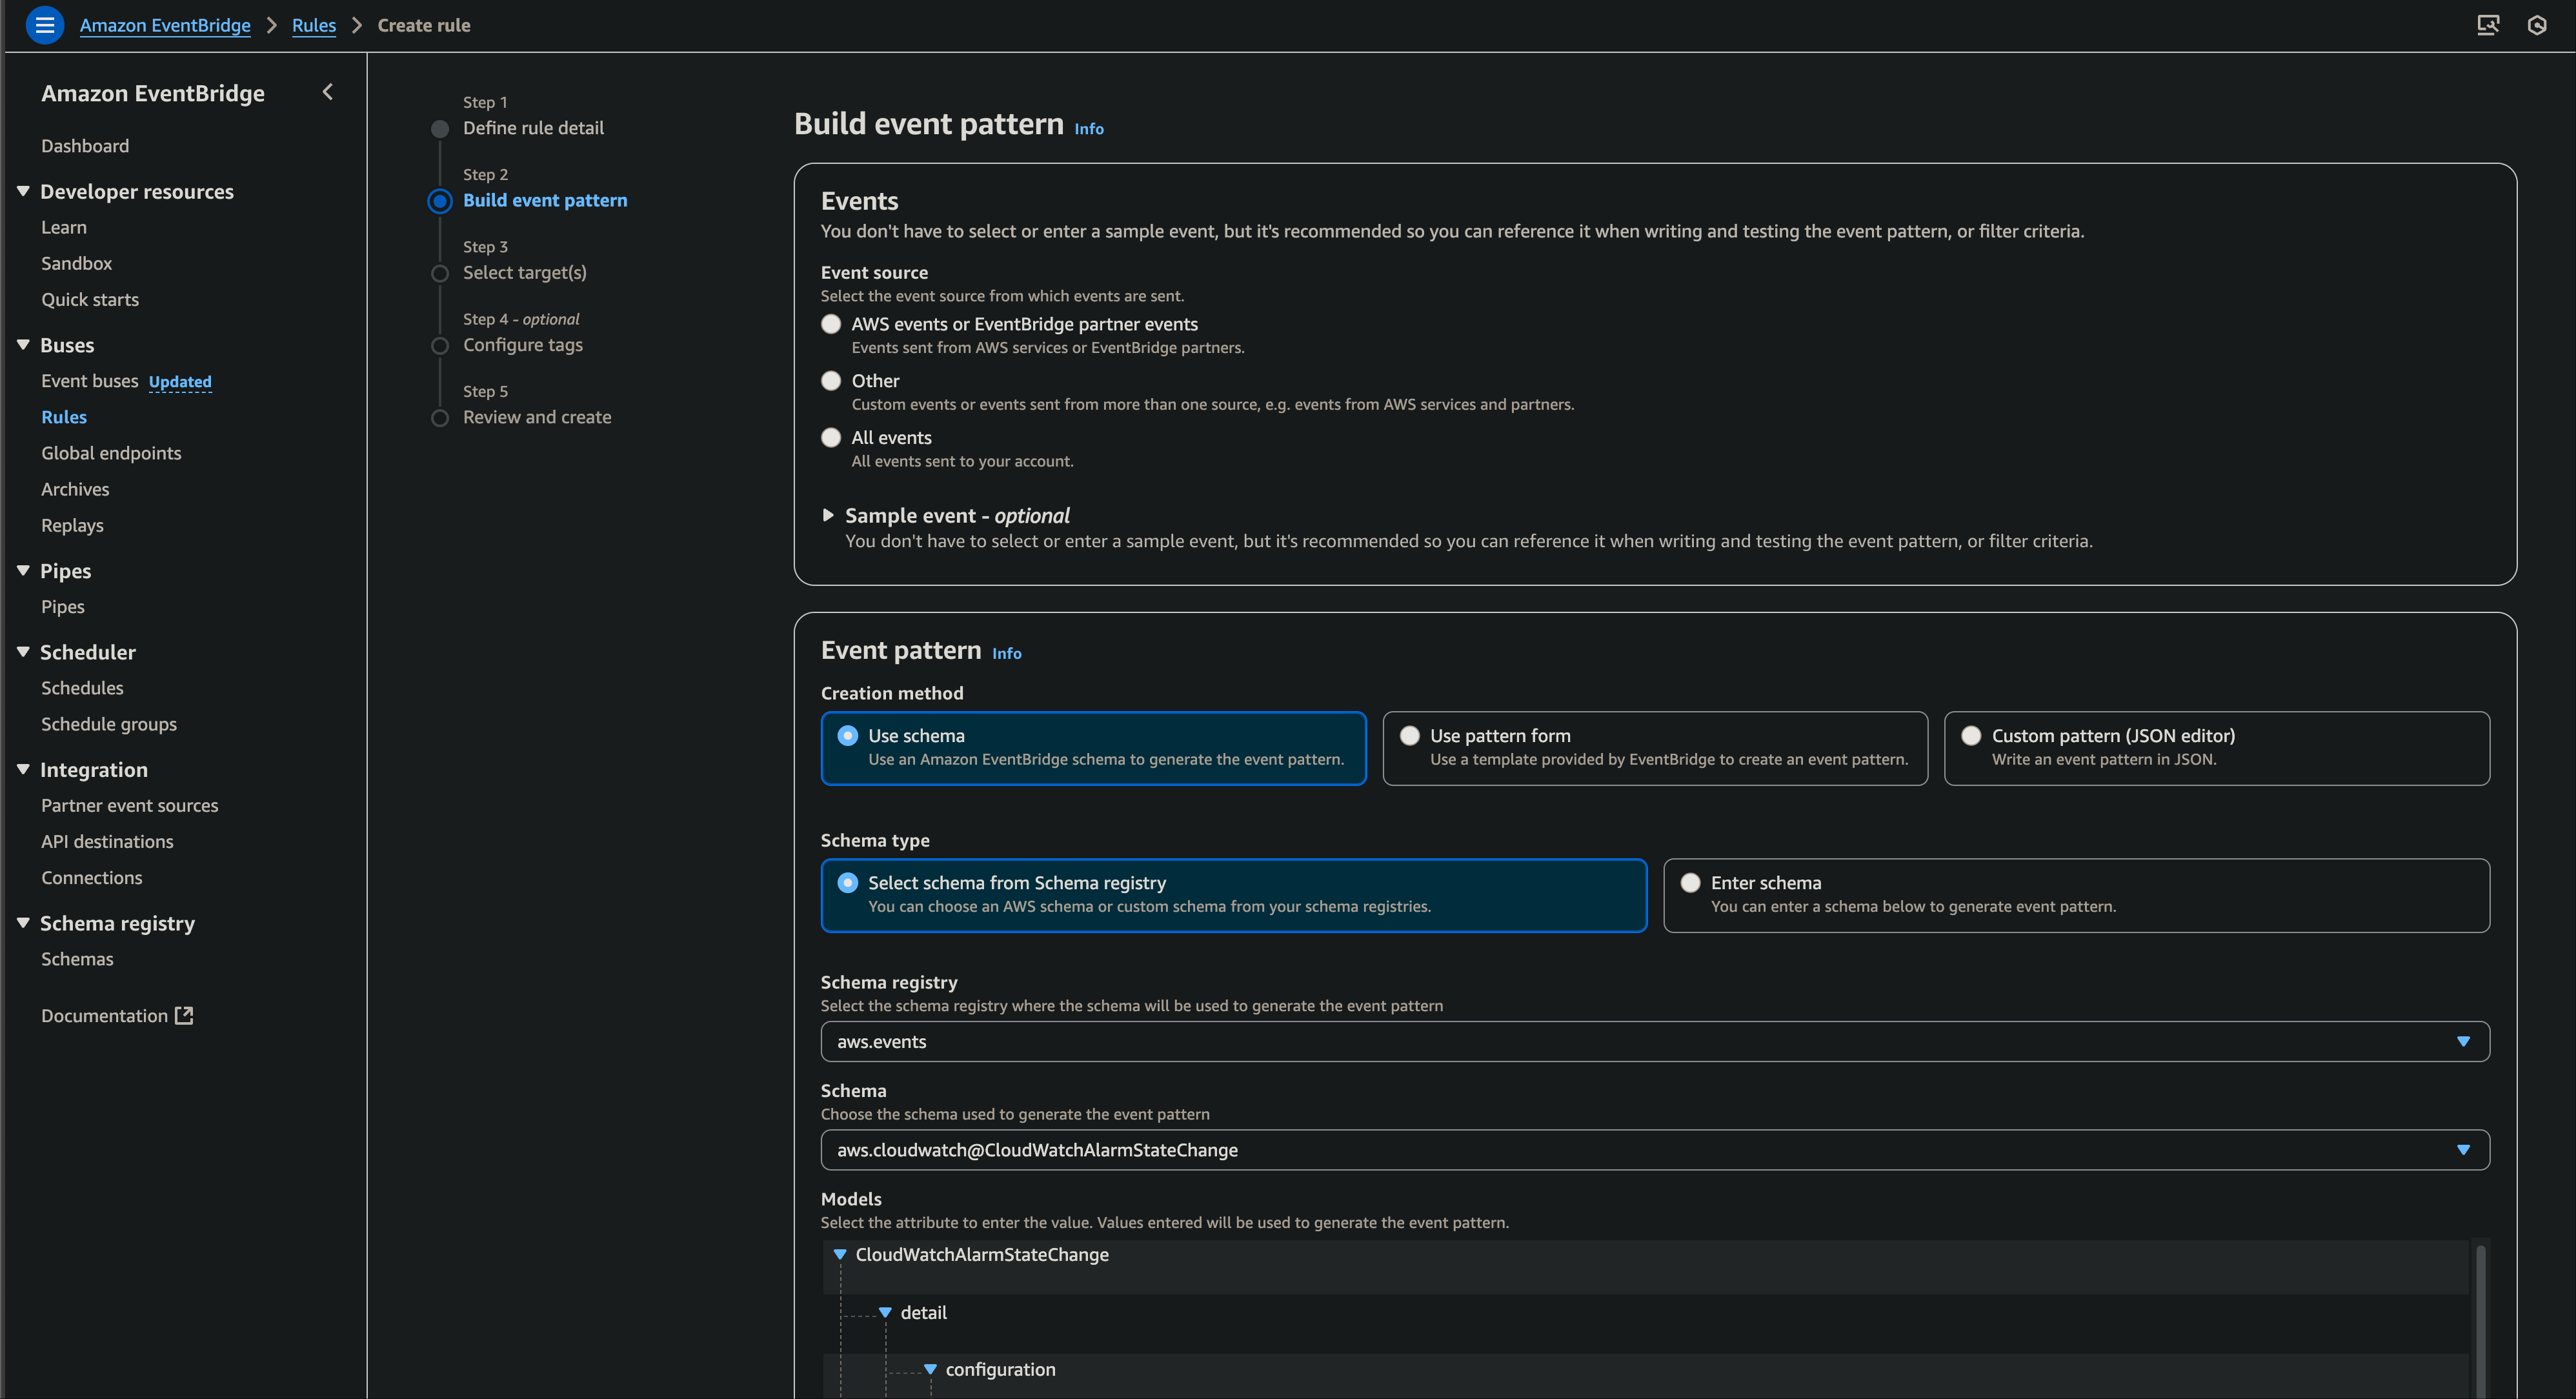The height and width of the screenshot is (1399, 2576).
Task: Open Dashboard in the sidebar
Action: click(85, 146)
